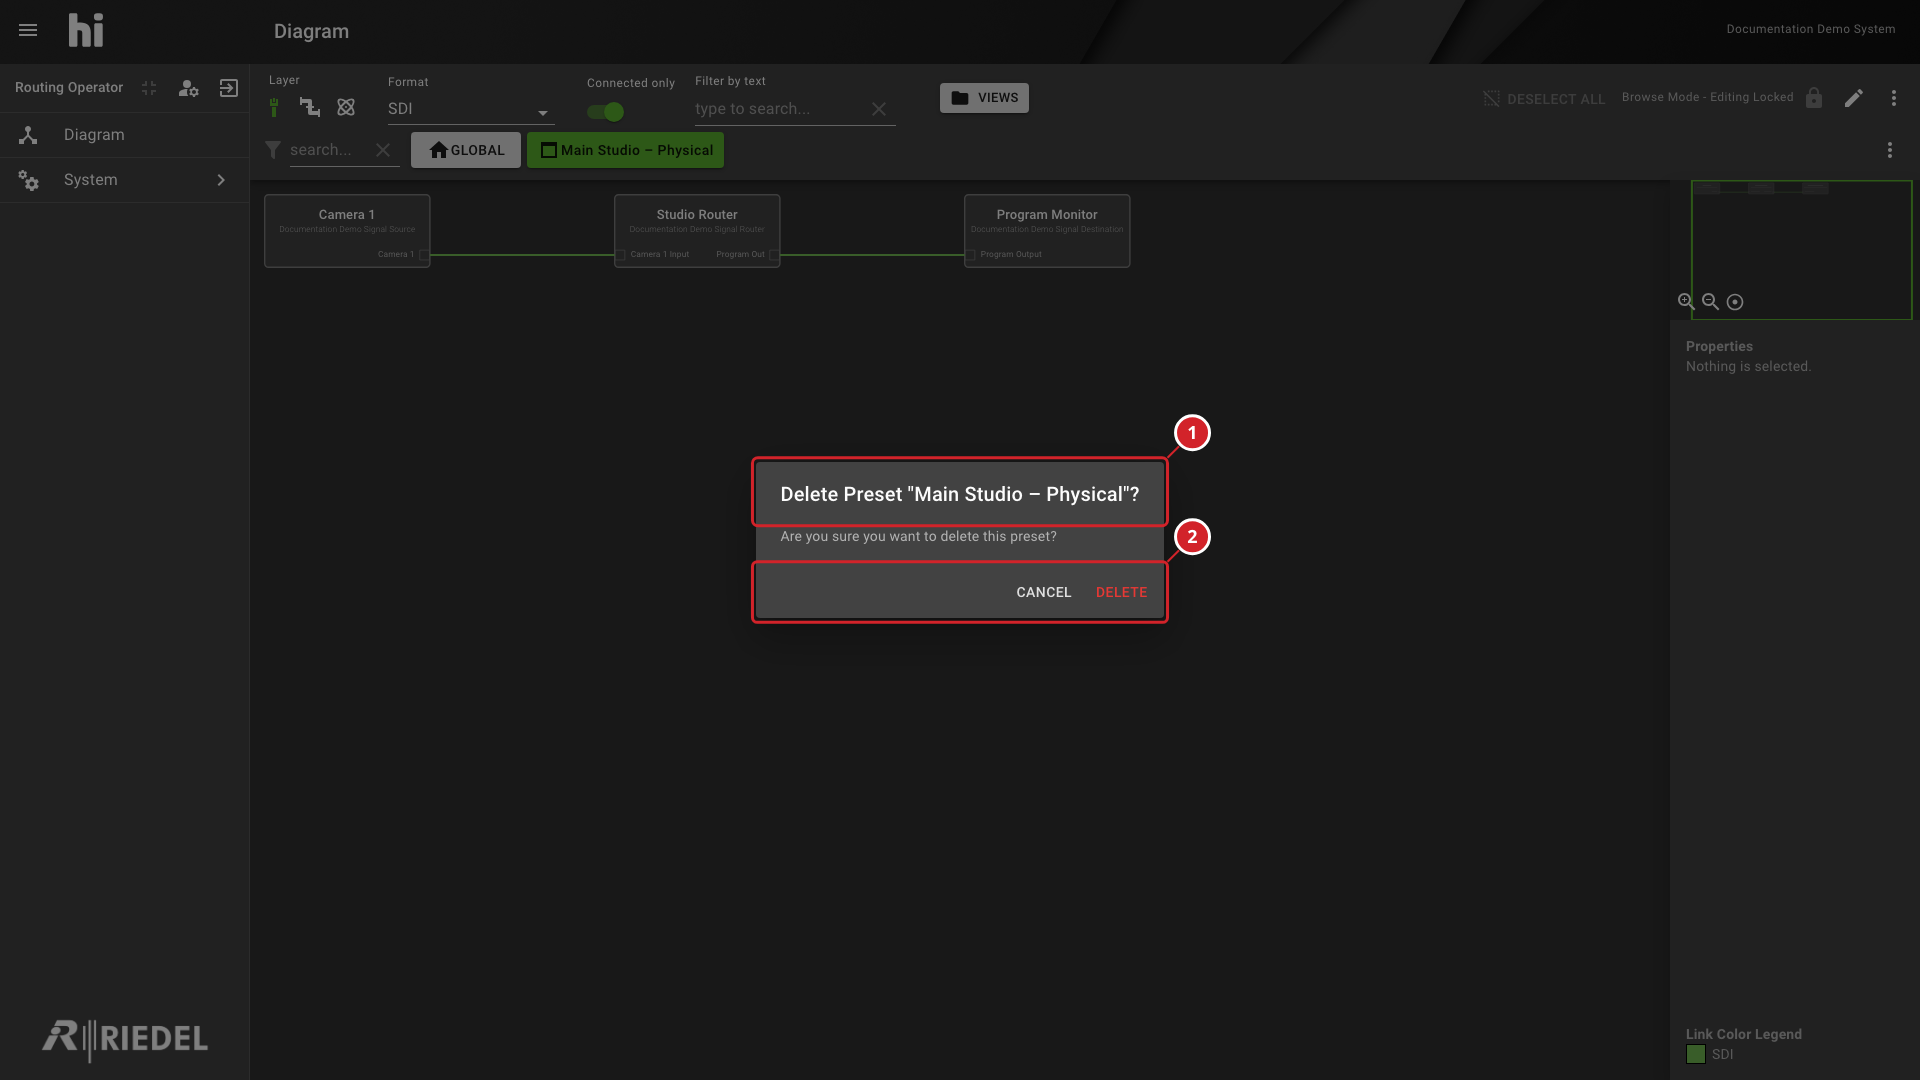Click DESELECT ALL
The image size is (1920, 1080).
click(x=1544, y=99)
